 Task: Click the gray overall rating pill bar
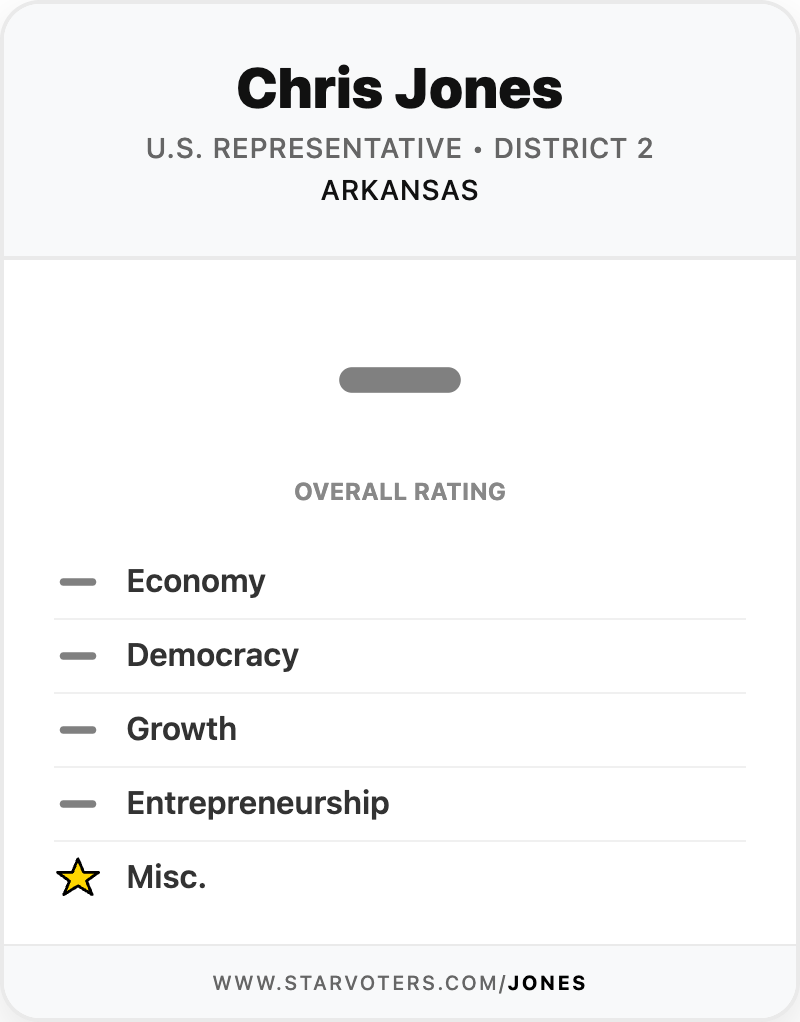coord(400,380)
